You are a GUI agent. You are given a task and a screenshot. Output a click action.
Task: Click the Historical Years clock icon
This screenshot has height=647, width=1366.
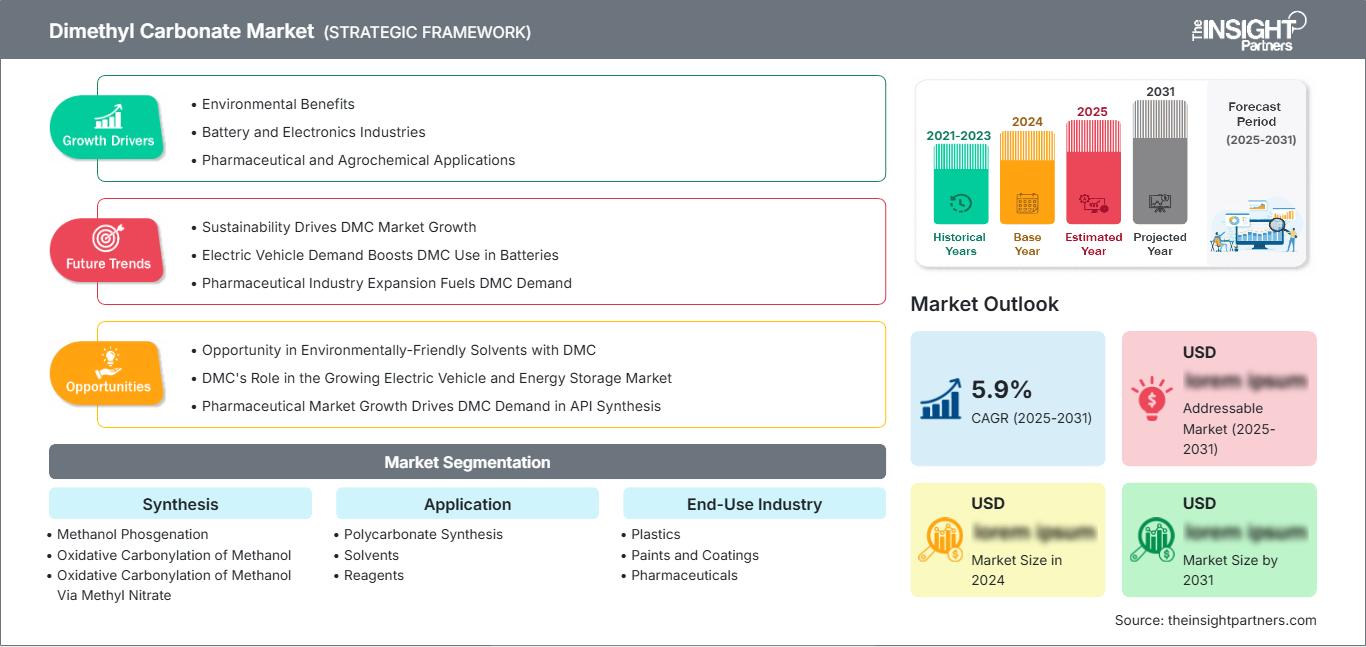tap(960, 203)
